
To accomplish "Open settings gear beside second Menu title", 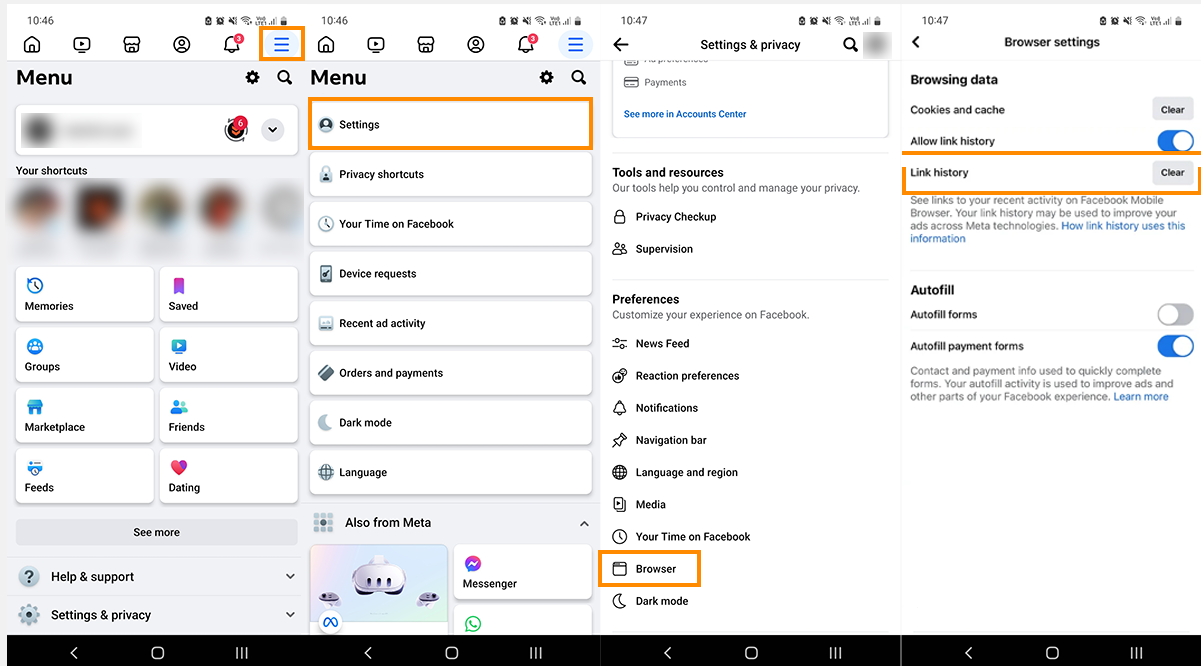I will pos(546,77).
